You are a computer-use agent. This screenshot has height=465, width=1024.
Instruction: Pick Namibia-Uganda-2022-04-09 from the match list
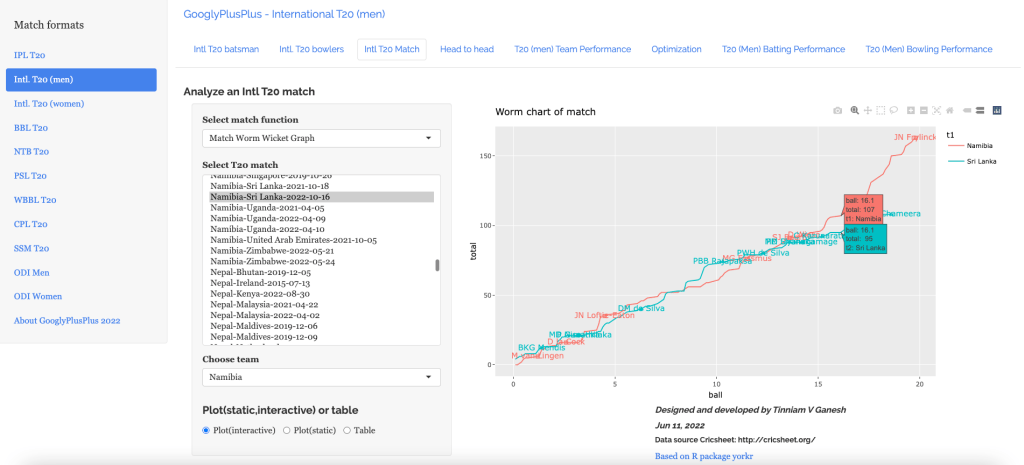[267, 218]
